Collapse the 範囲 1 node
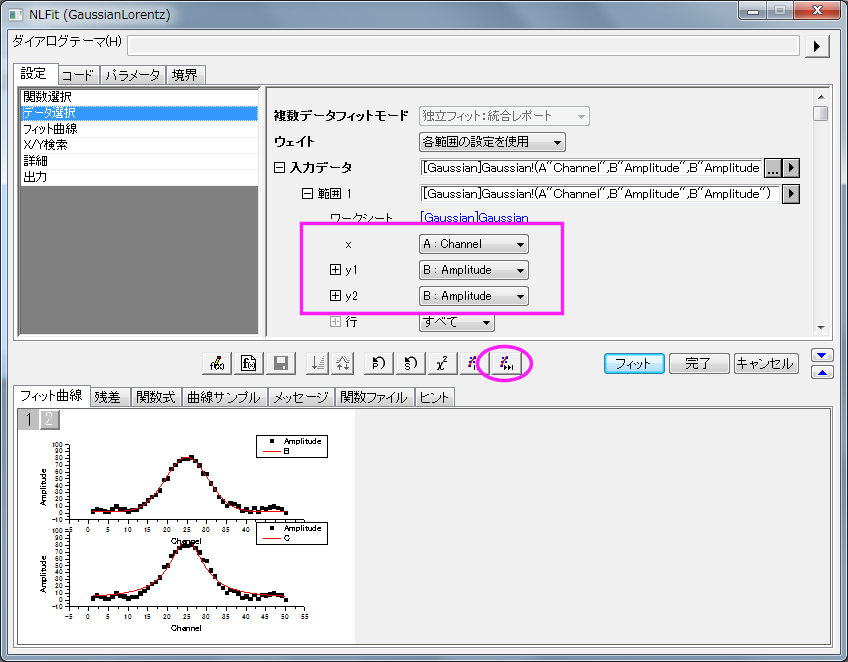This screenshot has height=662, width=848. pos(307,194)
